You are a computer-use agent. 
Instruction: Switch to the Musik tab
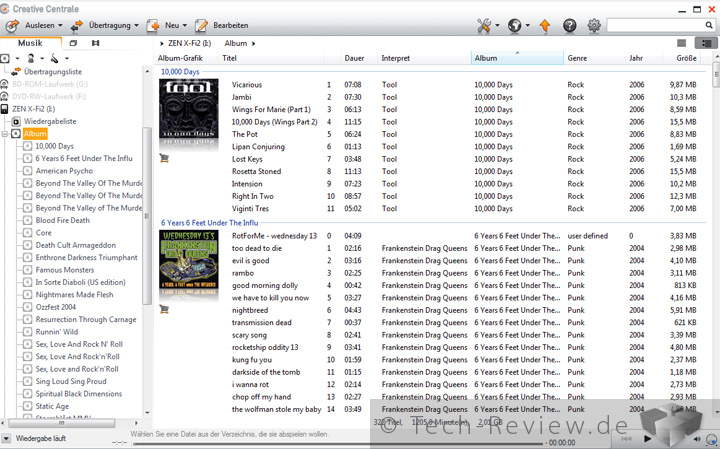30,43
